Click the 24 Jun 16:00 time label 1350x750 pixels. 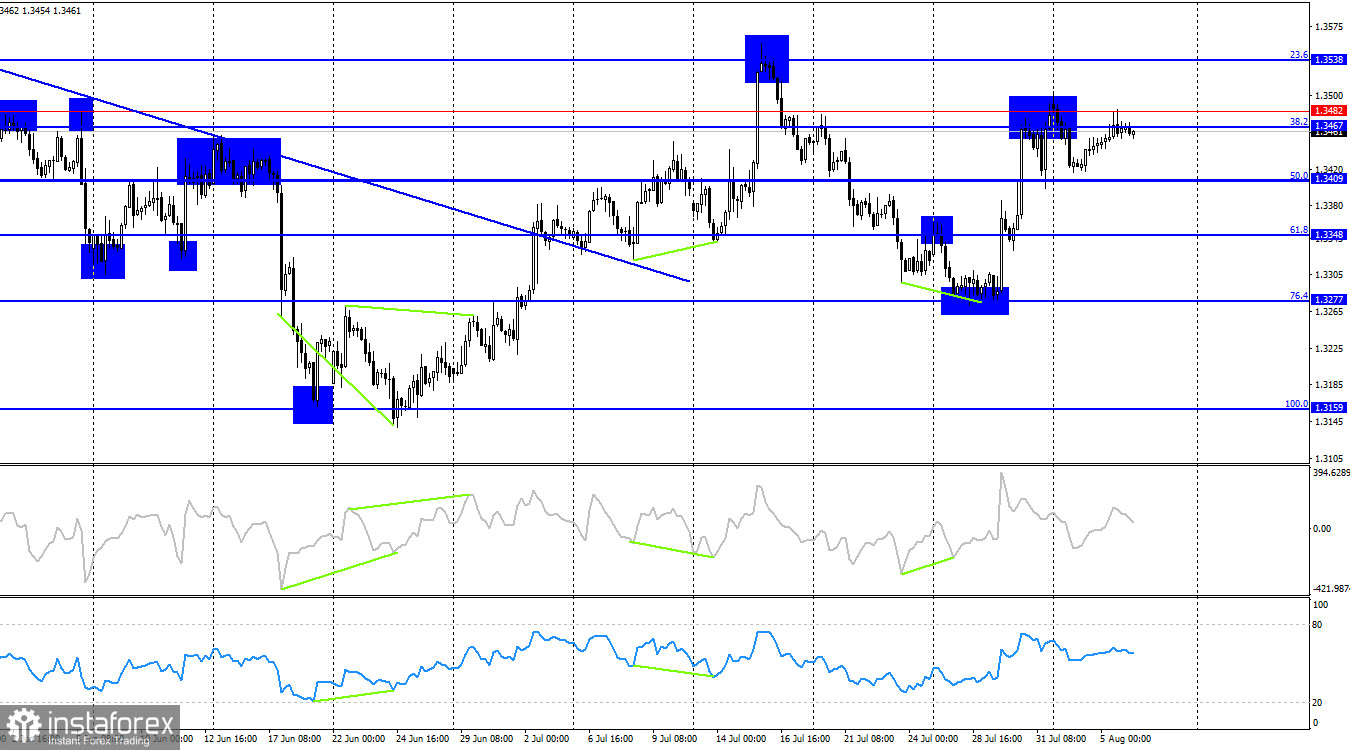click(x=424, y=739)
